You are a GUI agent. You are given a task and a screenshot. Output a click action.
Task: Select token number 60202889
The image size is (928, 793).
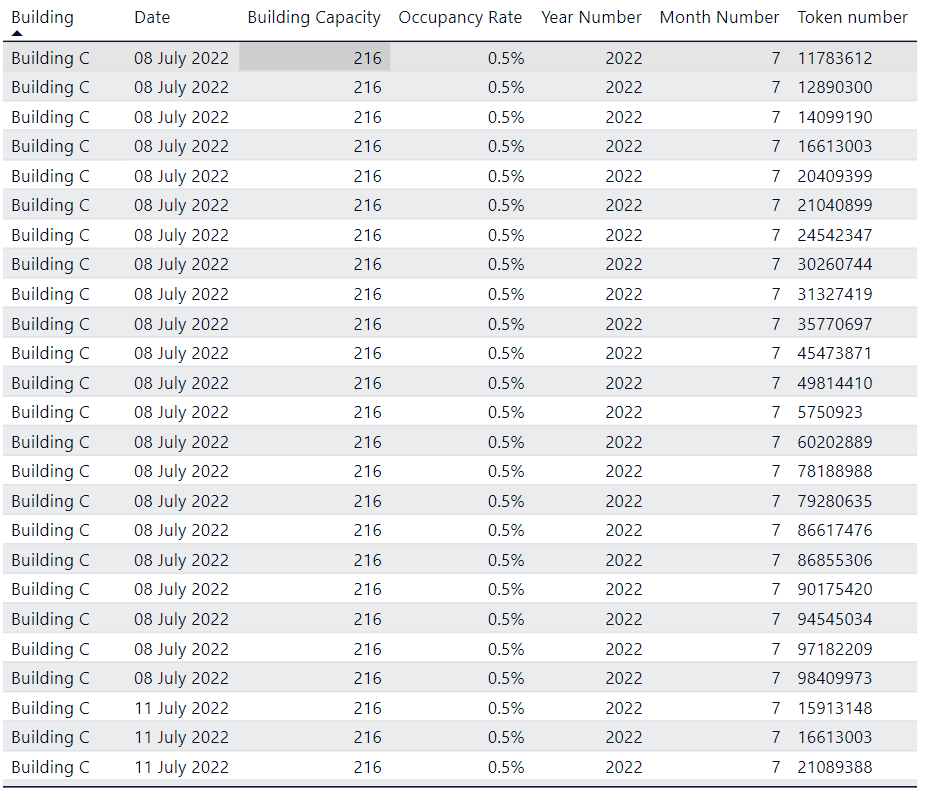pyautogui.click(x=834, y=443)
